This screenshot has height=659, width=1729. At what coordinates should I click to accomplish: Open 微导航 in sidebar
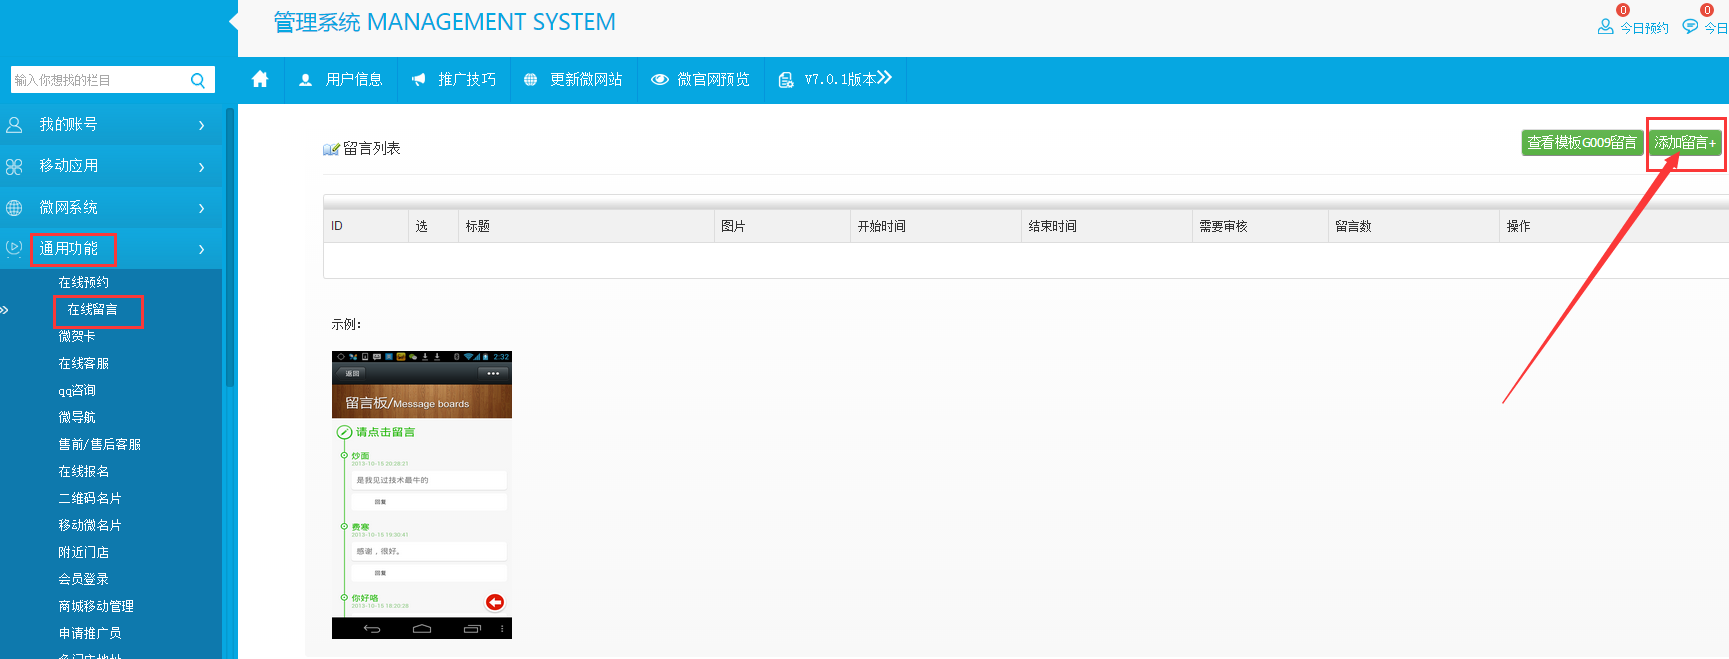pos(77,418)
